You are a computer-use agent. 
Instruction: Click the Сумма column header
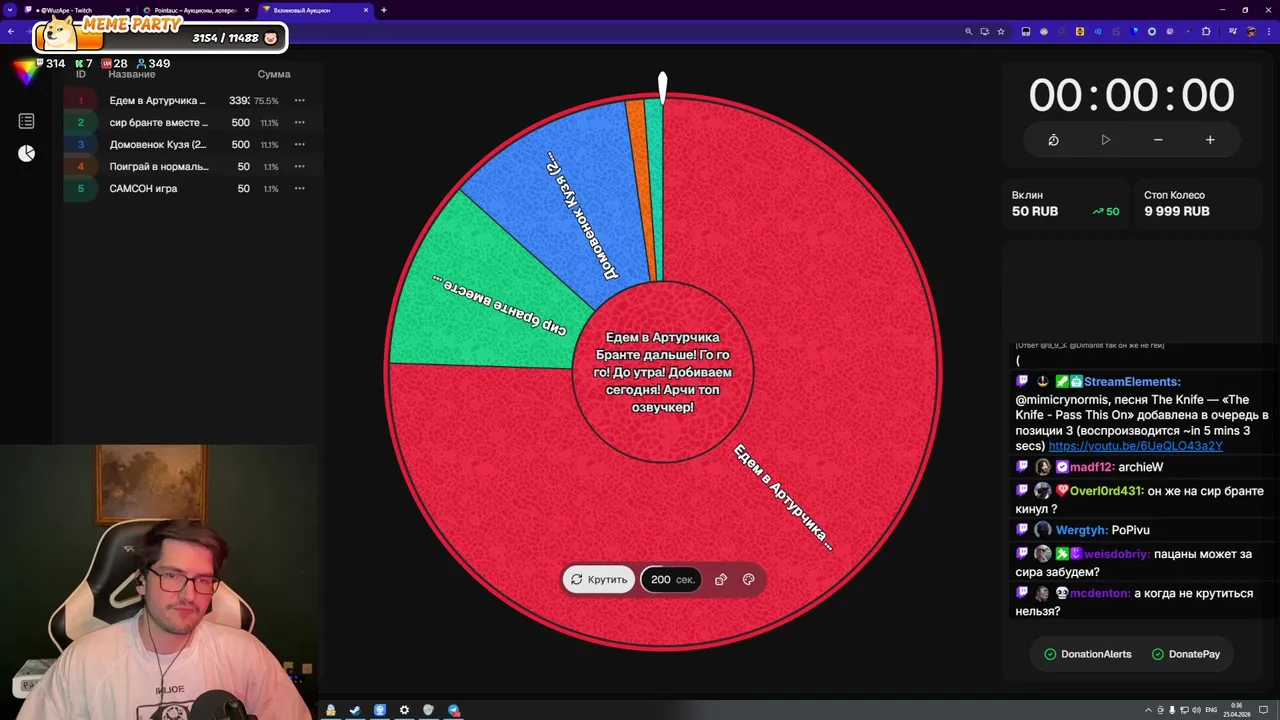[x=273, y=74]
